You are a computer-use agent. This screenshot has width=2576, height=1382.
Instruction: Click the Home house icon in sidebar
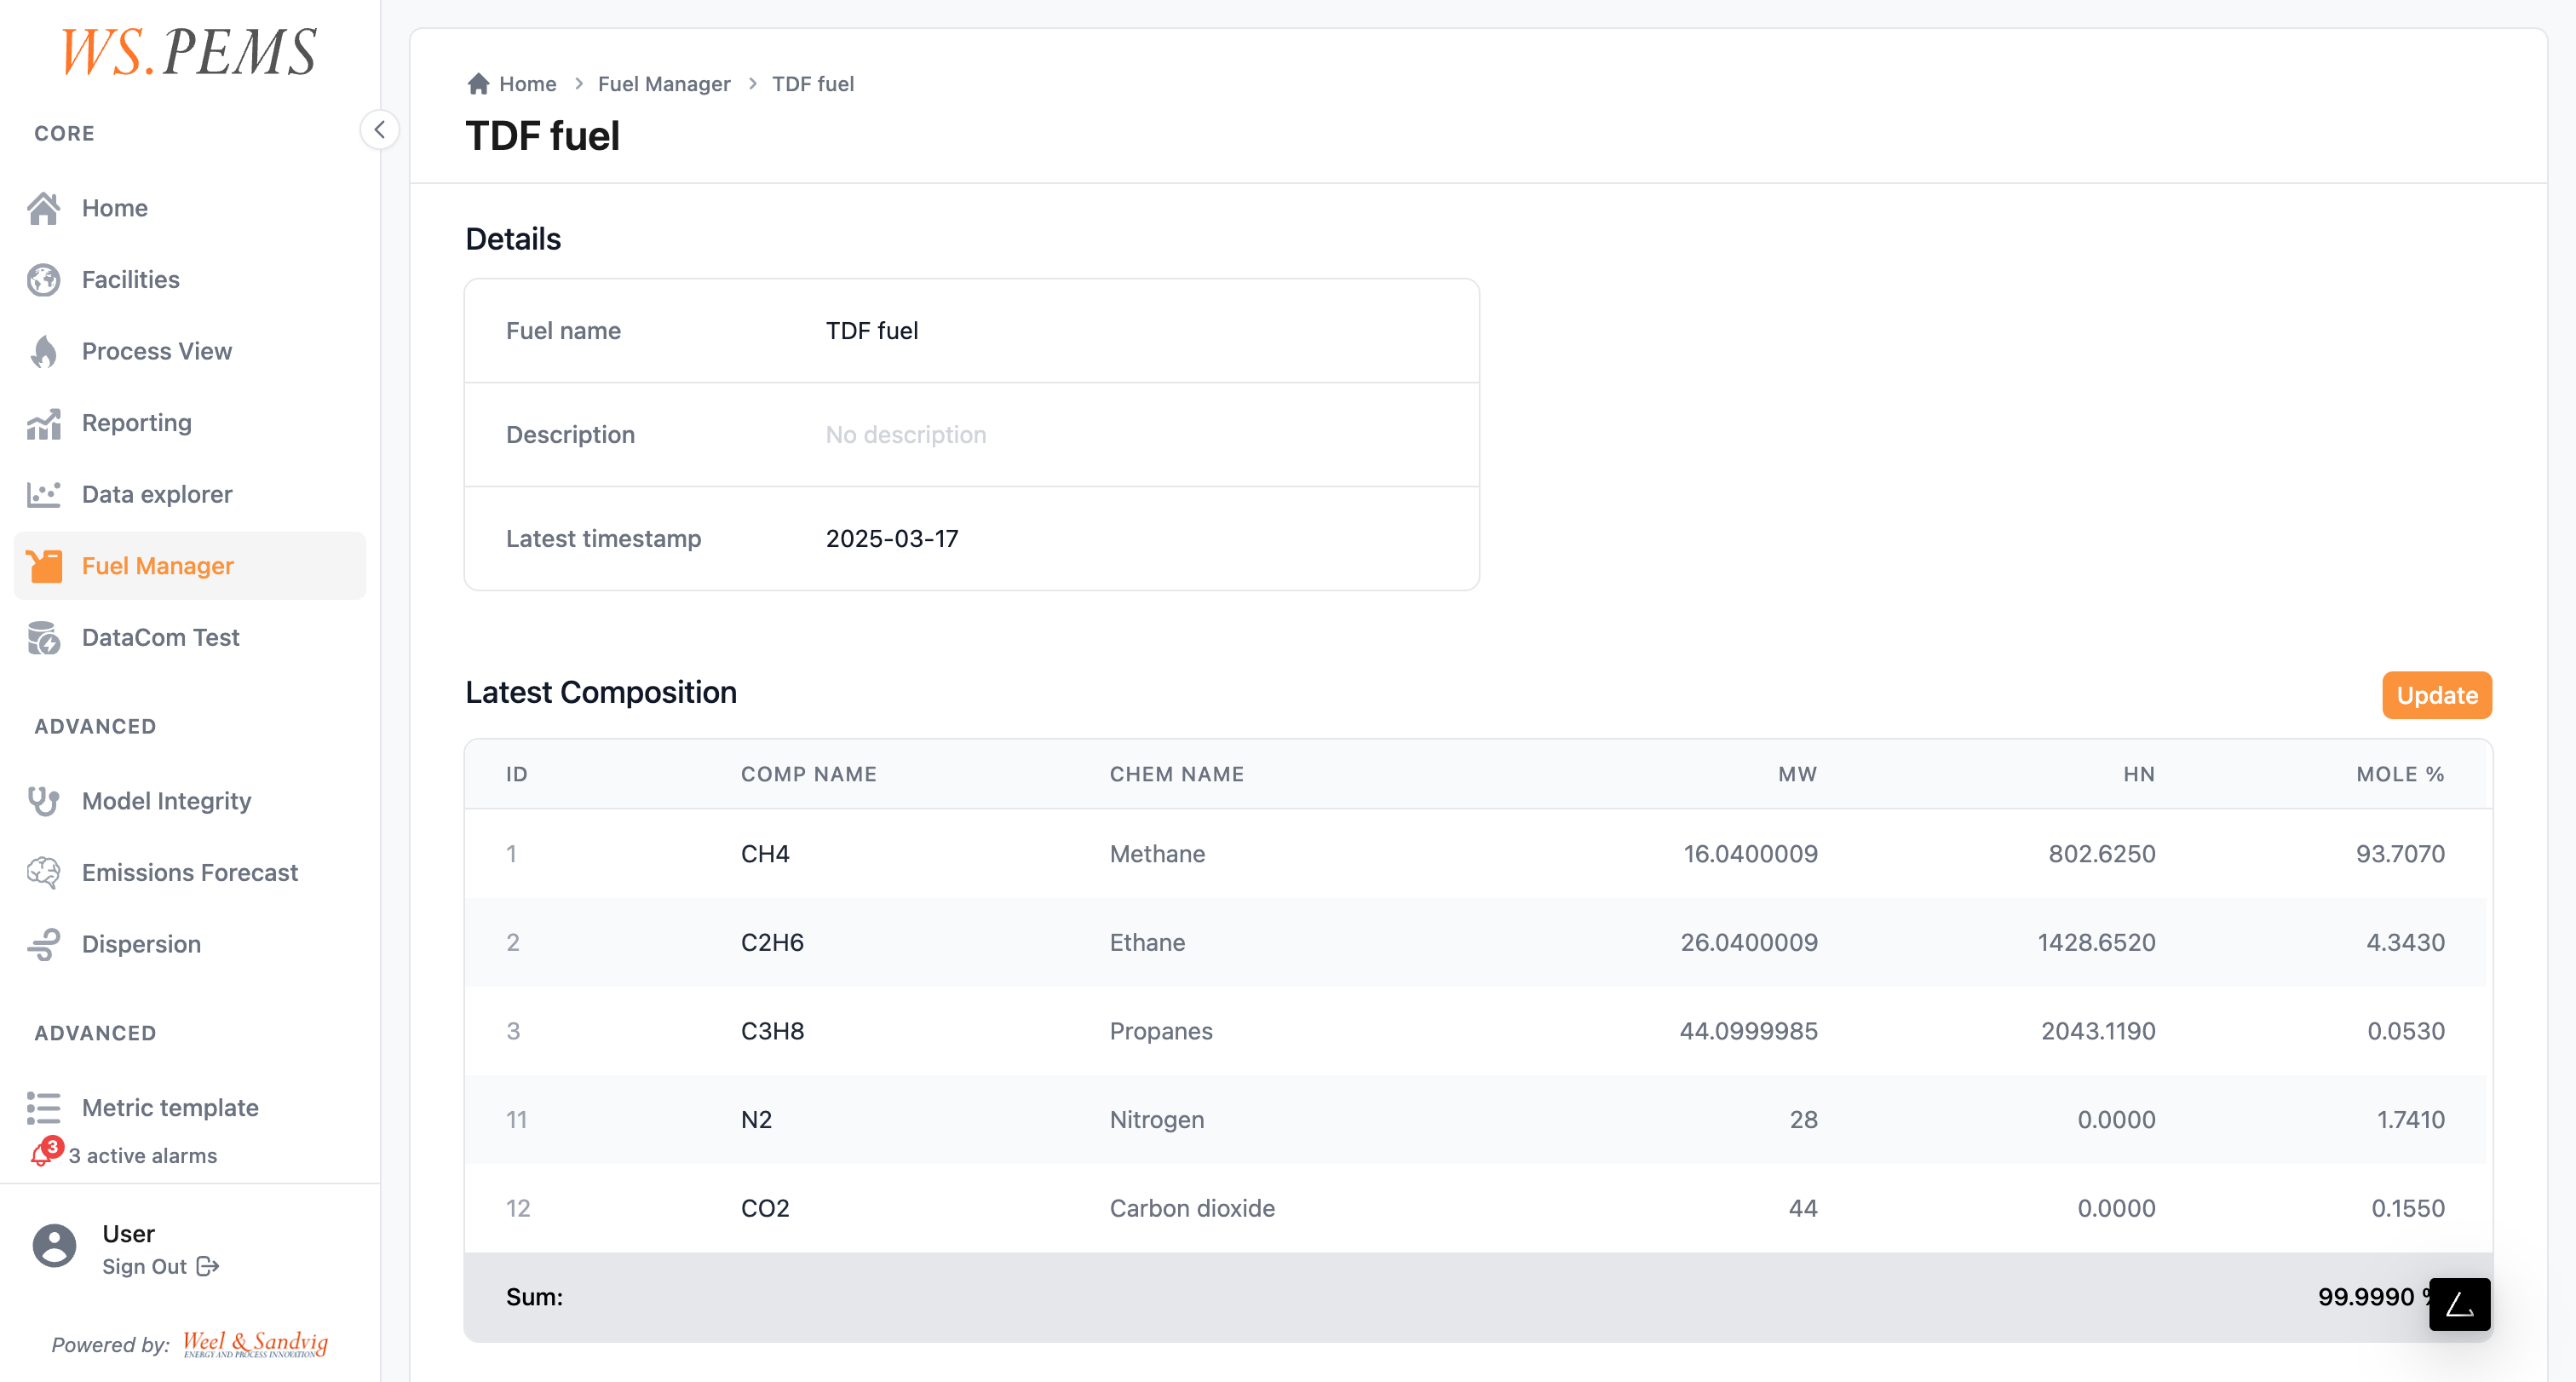pyautogui.click(x=44, y=208)
